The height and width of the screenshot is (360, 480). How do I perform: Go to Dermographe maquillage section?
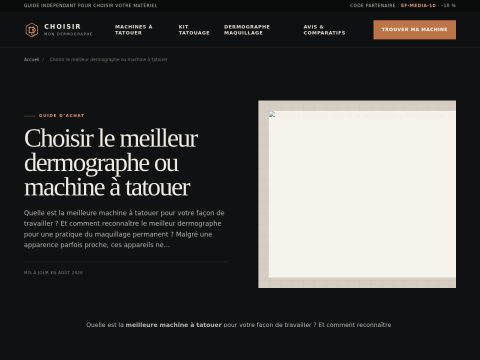[x=247, y=30]
